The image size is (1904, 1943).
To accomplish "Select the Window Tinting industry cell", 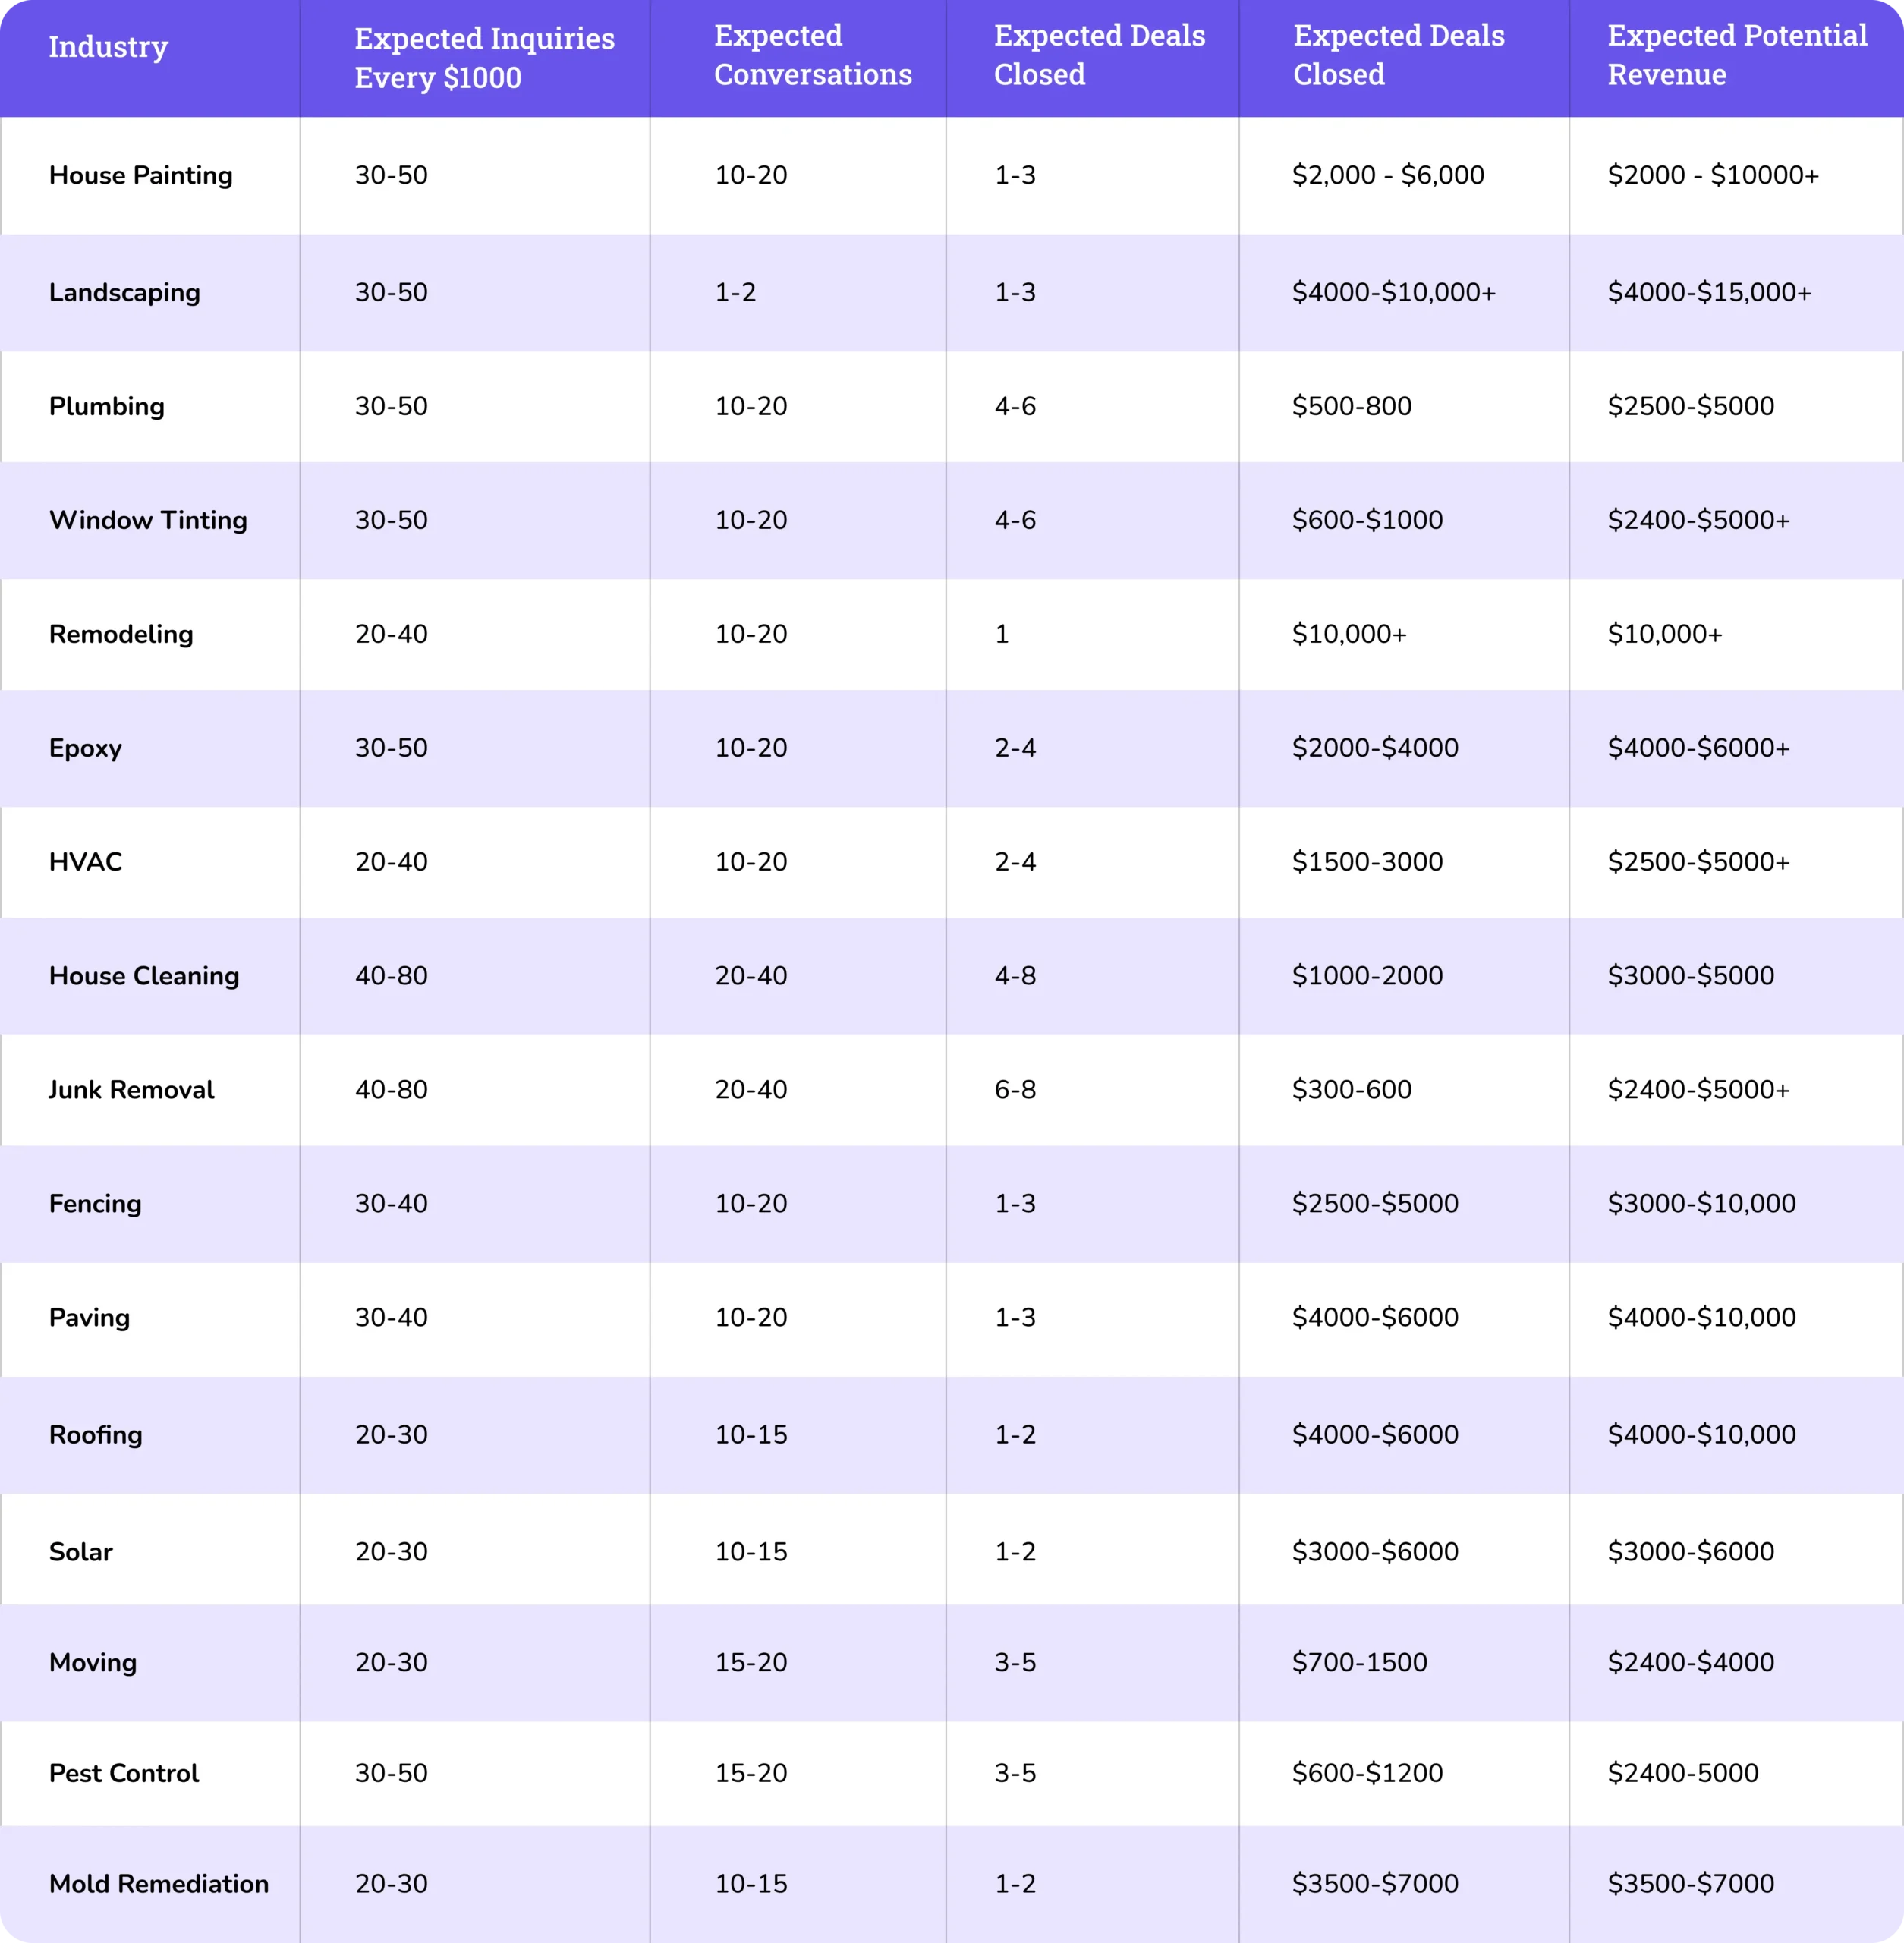I will coord(148,521).
